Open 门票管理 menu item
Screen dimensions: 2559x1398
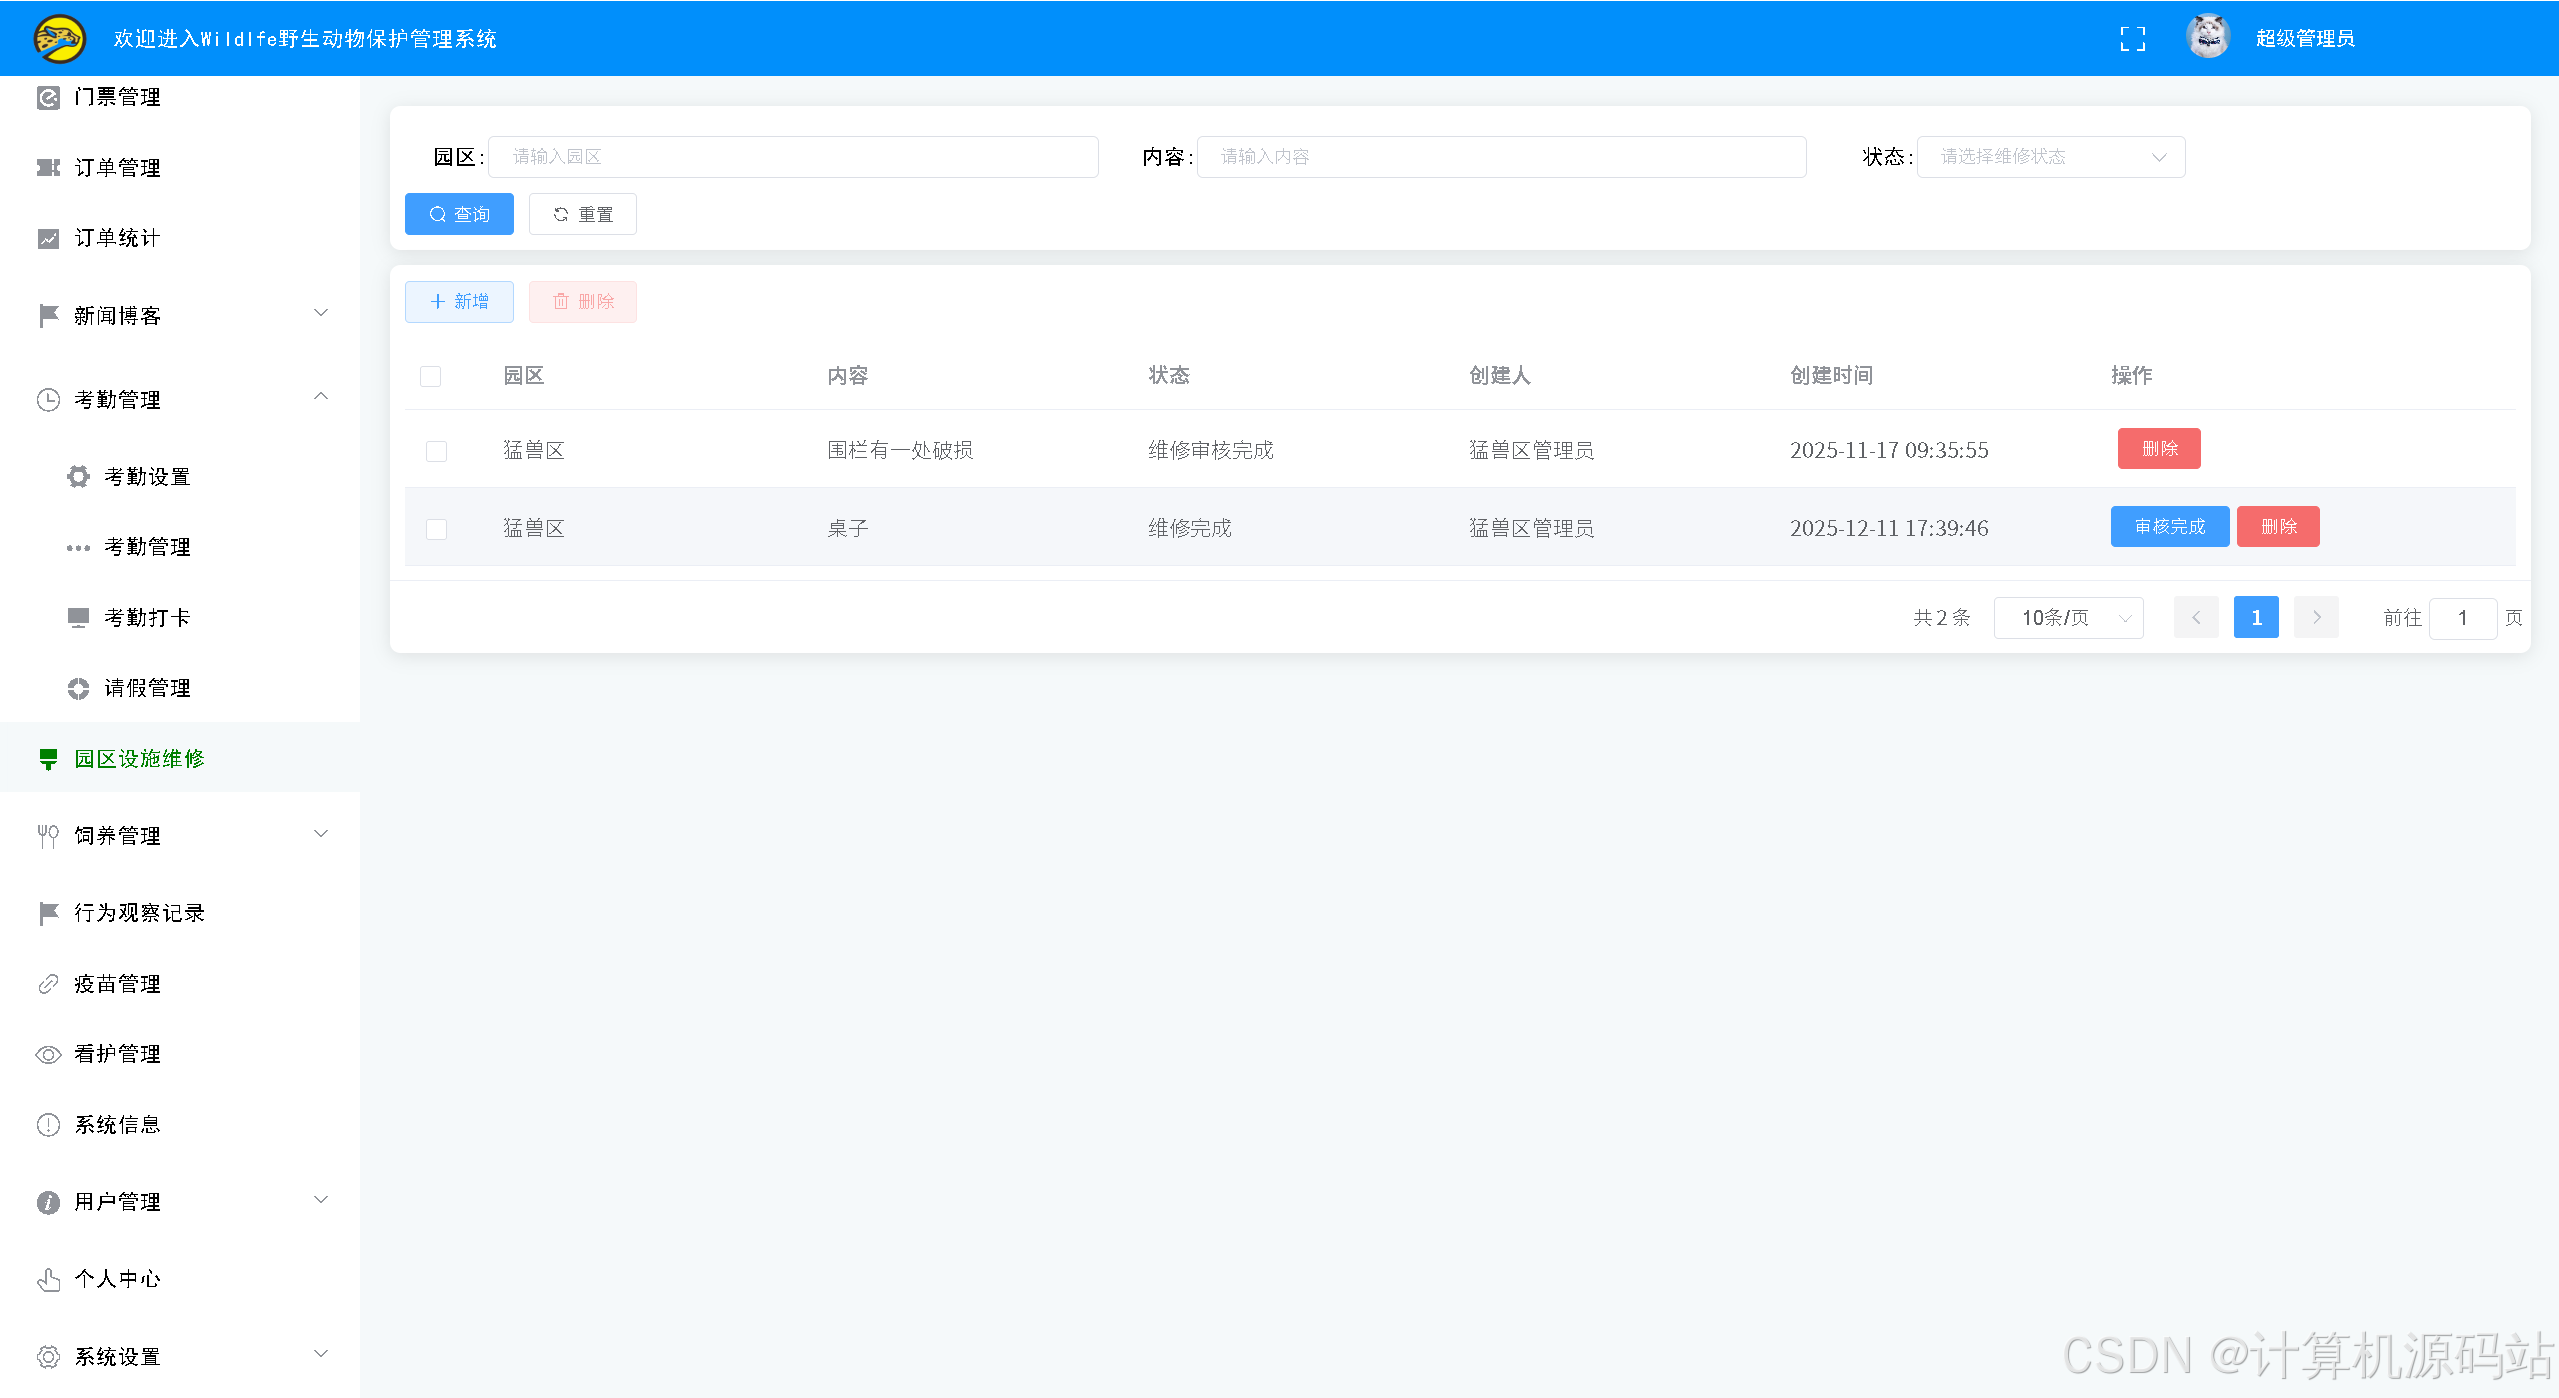point(180,97)
